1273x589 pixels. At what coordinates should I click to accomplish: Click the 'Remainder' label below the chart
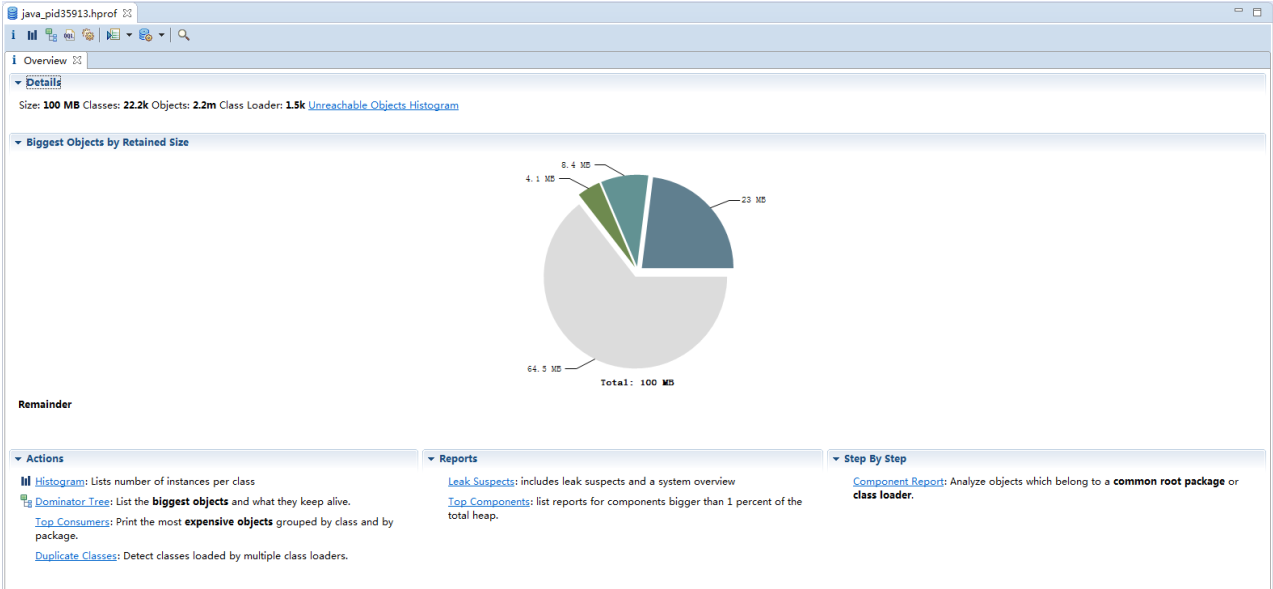click(45, 404)
